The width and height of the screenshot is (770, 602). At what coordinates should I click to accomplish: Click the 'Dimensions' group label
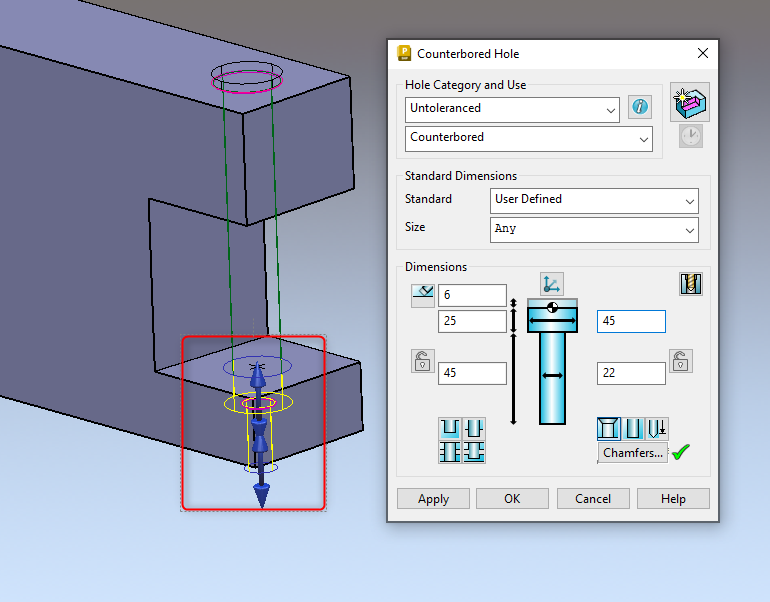coord(436,267)
